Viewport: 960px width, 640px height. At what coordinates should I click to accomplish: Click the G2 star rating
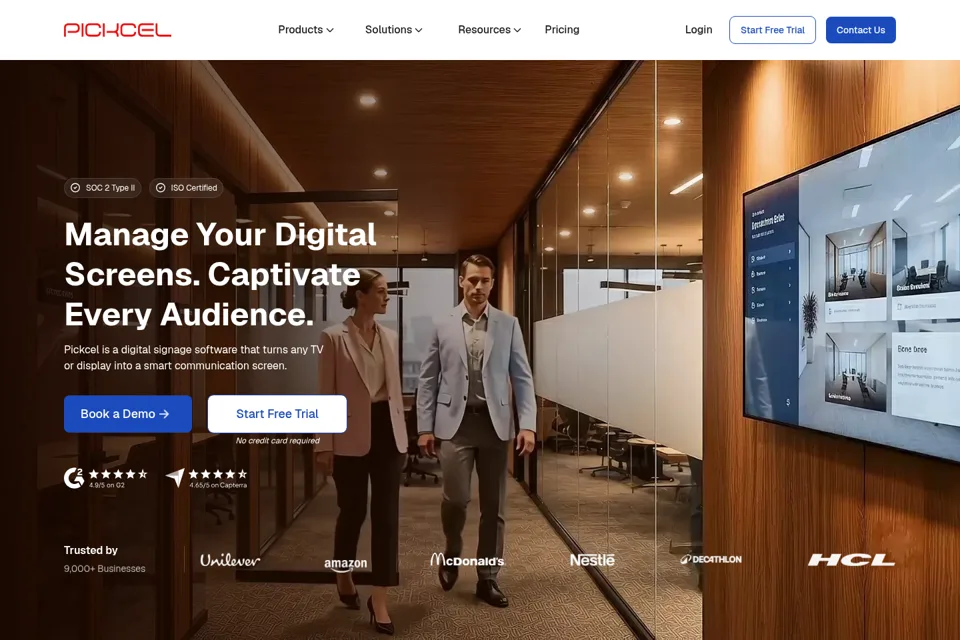point(118,473)
